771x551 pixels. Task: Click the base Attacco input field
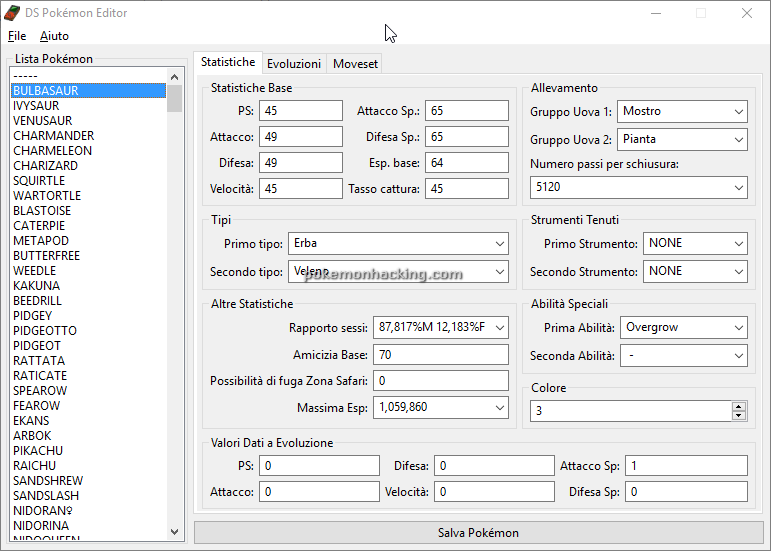tap(301, 137)
